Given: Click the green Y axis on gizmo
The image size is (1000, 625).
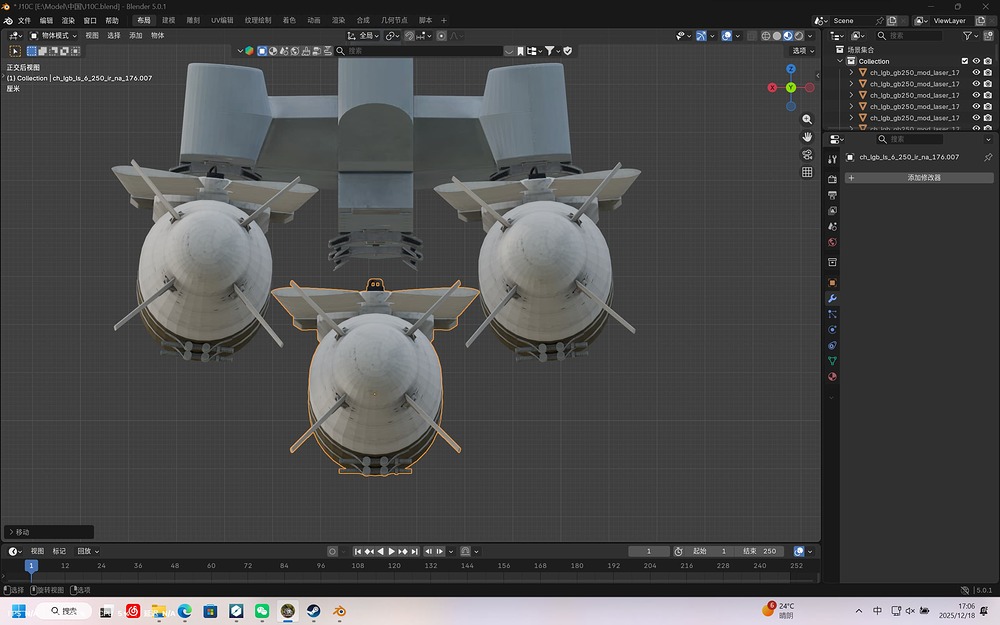Looking at the screenshot, I should (x=790, y=88).
